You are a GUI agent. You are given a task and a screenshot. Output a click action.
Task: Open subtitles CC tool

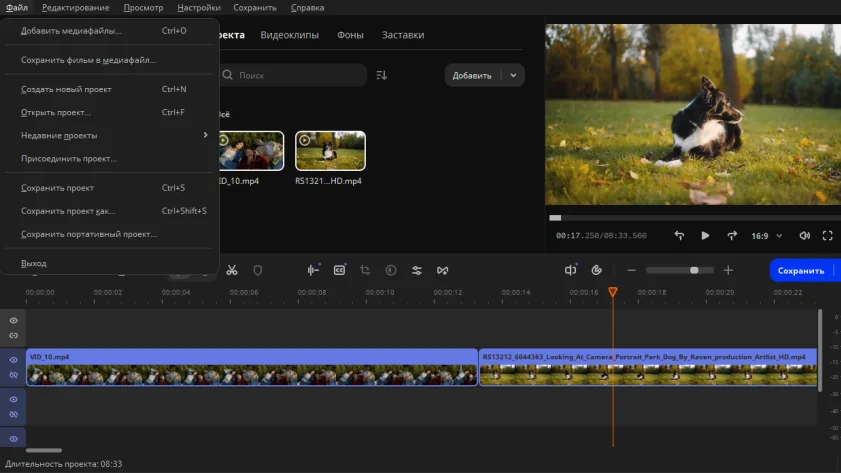click(x=339, y=270)
